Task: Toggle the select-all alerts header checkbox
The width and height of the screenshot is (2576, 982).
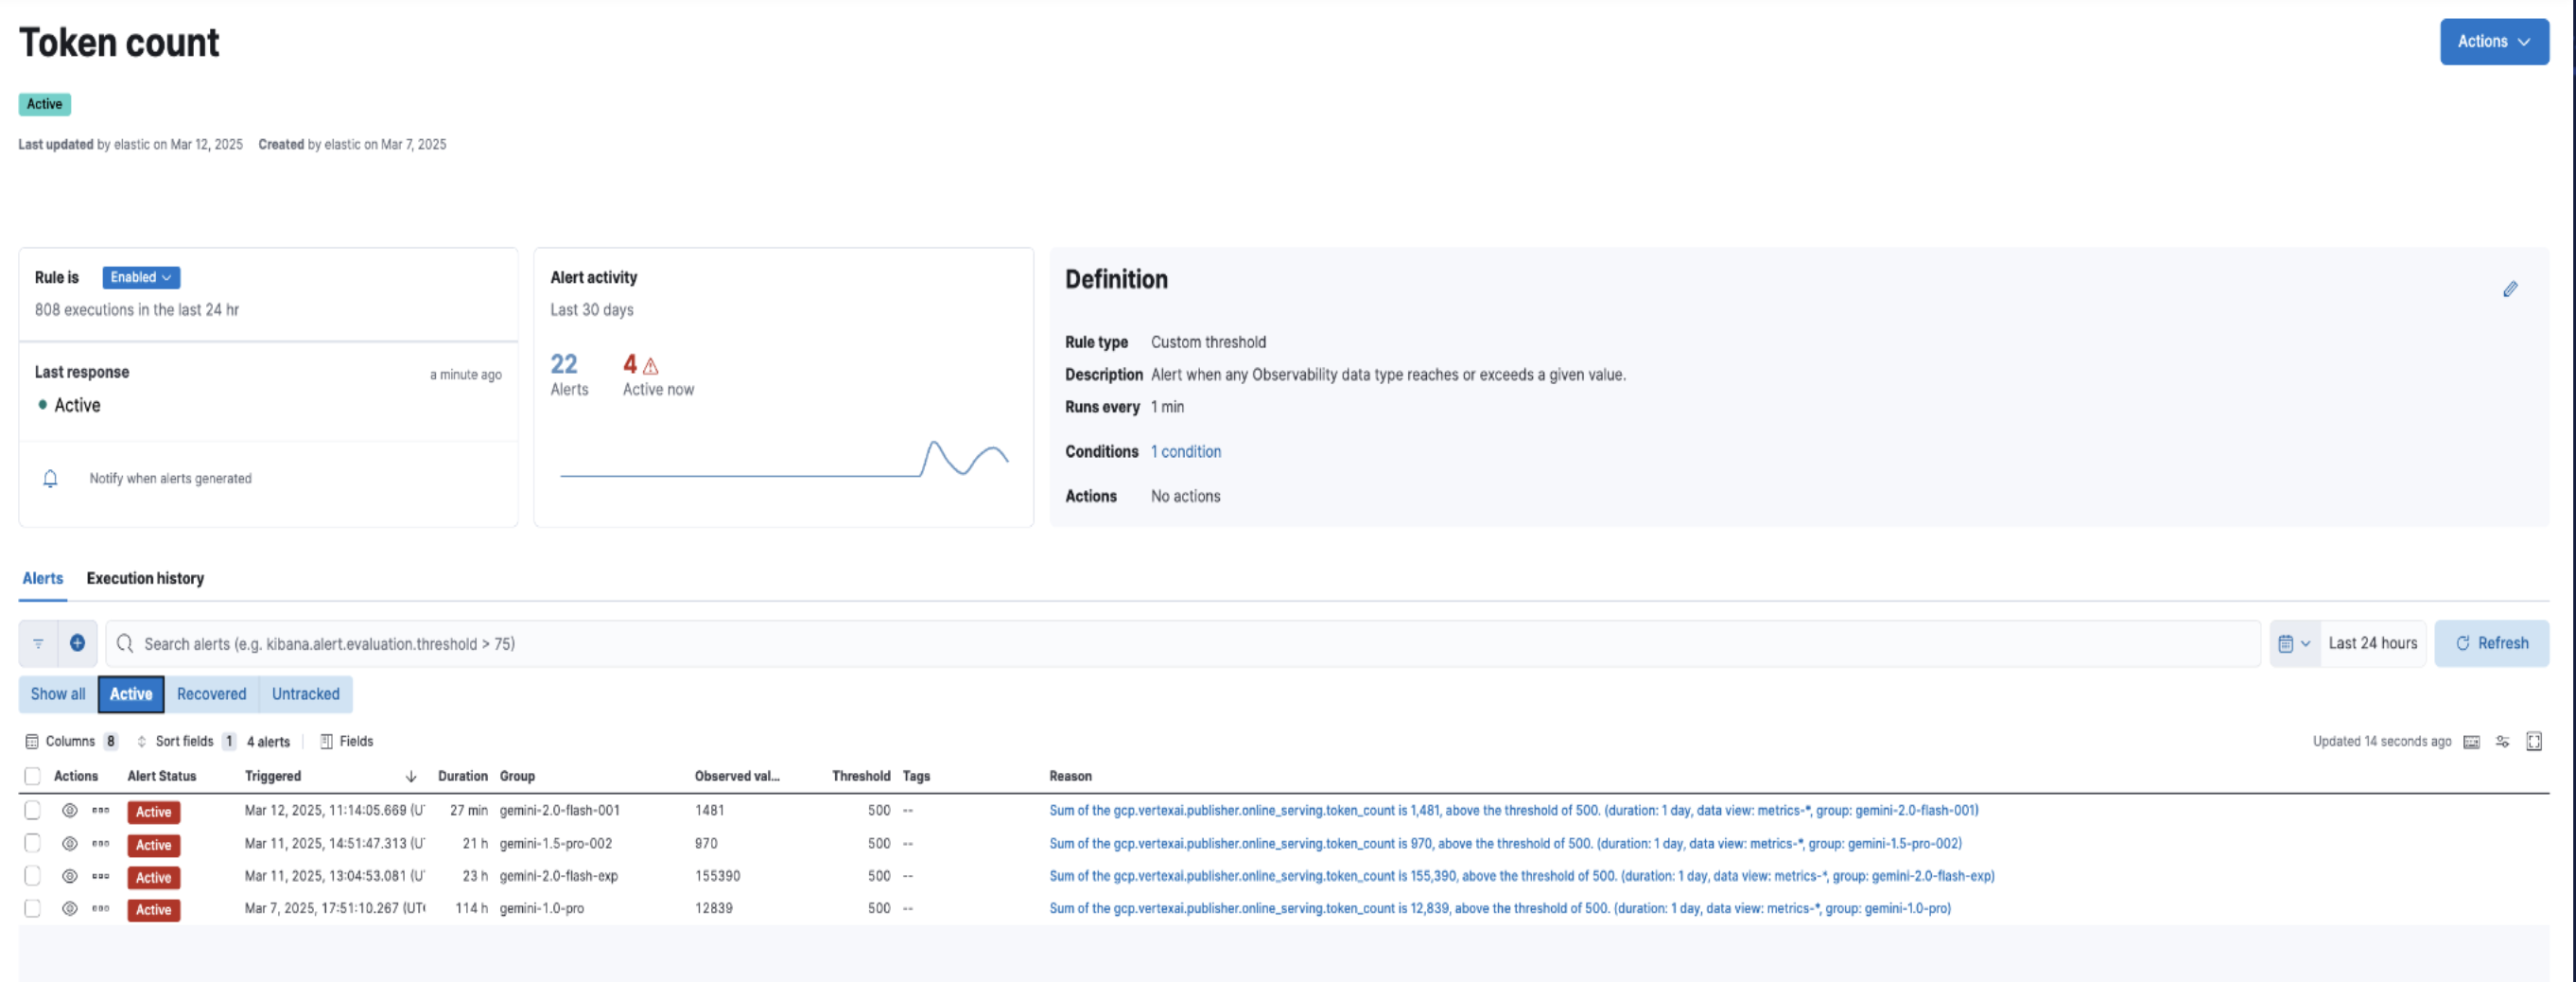Action: pyautogui.click(x=33, y=776)
